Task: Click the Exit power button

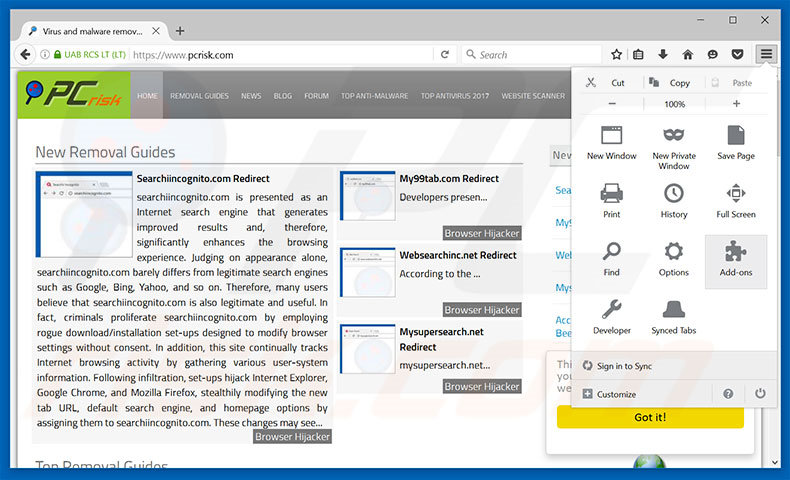Action: point(760,393)
